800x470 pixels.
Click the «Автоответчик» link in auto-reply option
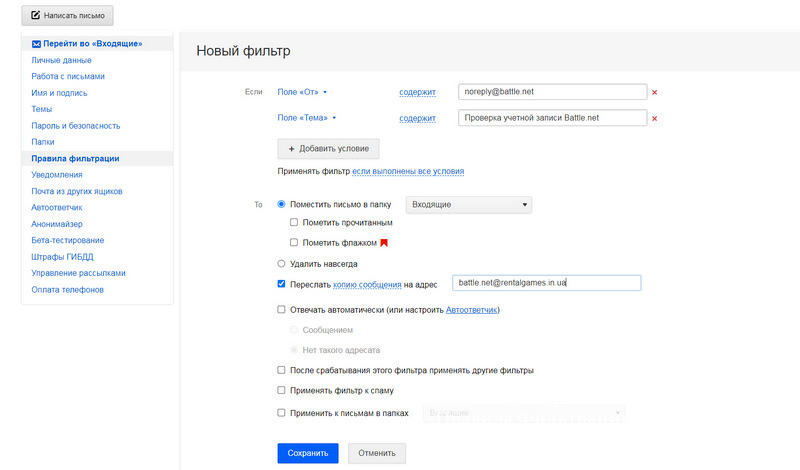point(471,310)
